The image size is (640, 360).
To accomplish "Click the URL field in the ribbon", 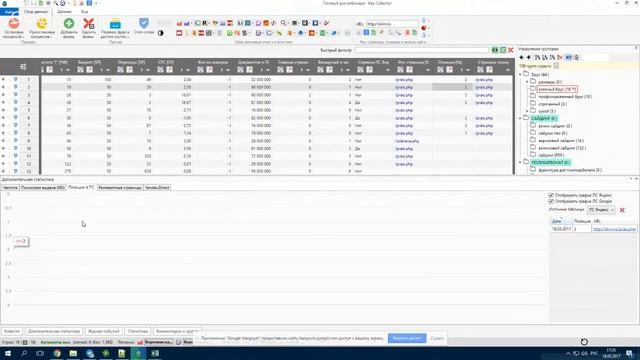I will click(392, 24).
